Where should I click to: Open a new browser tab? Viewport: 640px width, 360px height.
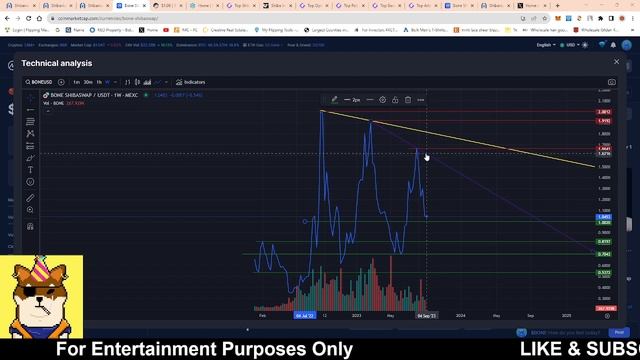point(558,6)
